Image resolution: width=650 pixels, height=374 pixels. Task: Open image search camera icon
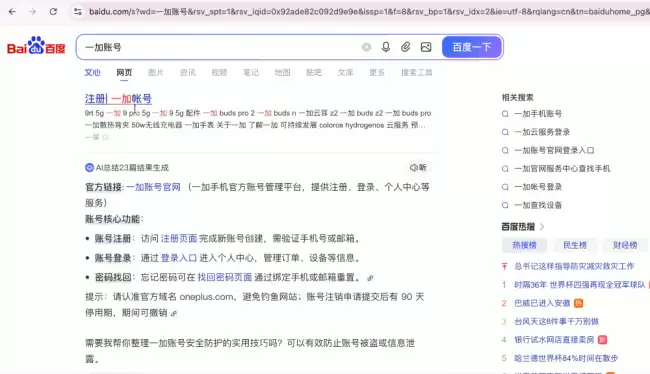pos(426,47)
